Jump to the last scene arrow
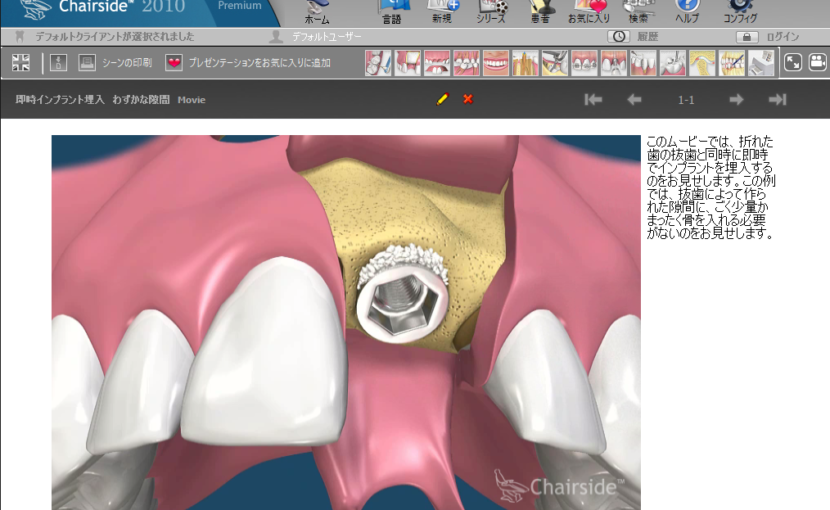 (x=778, y=100)
